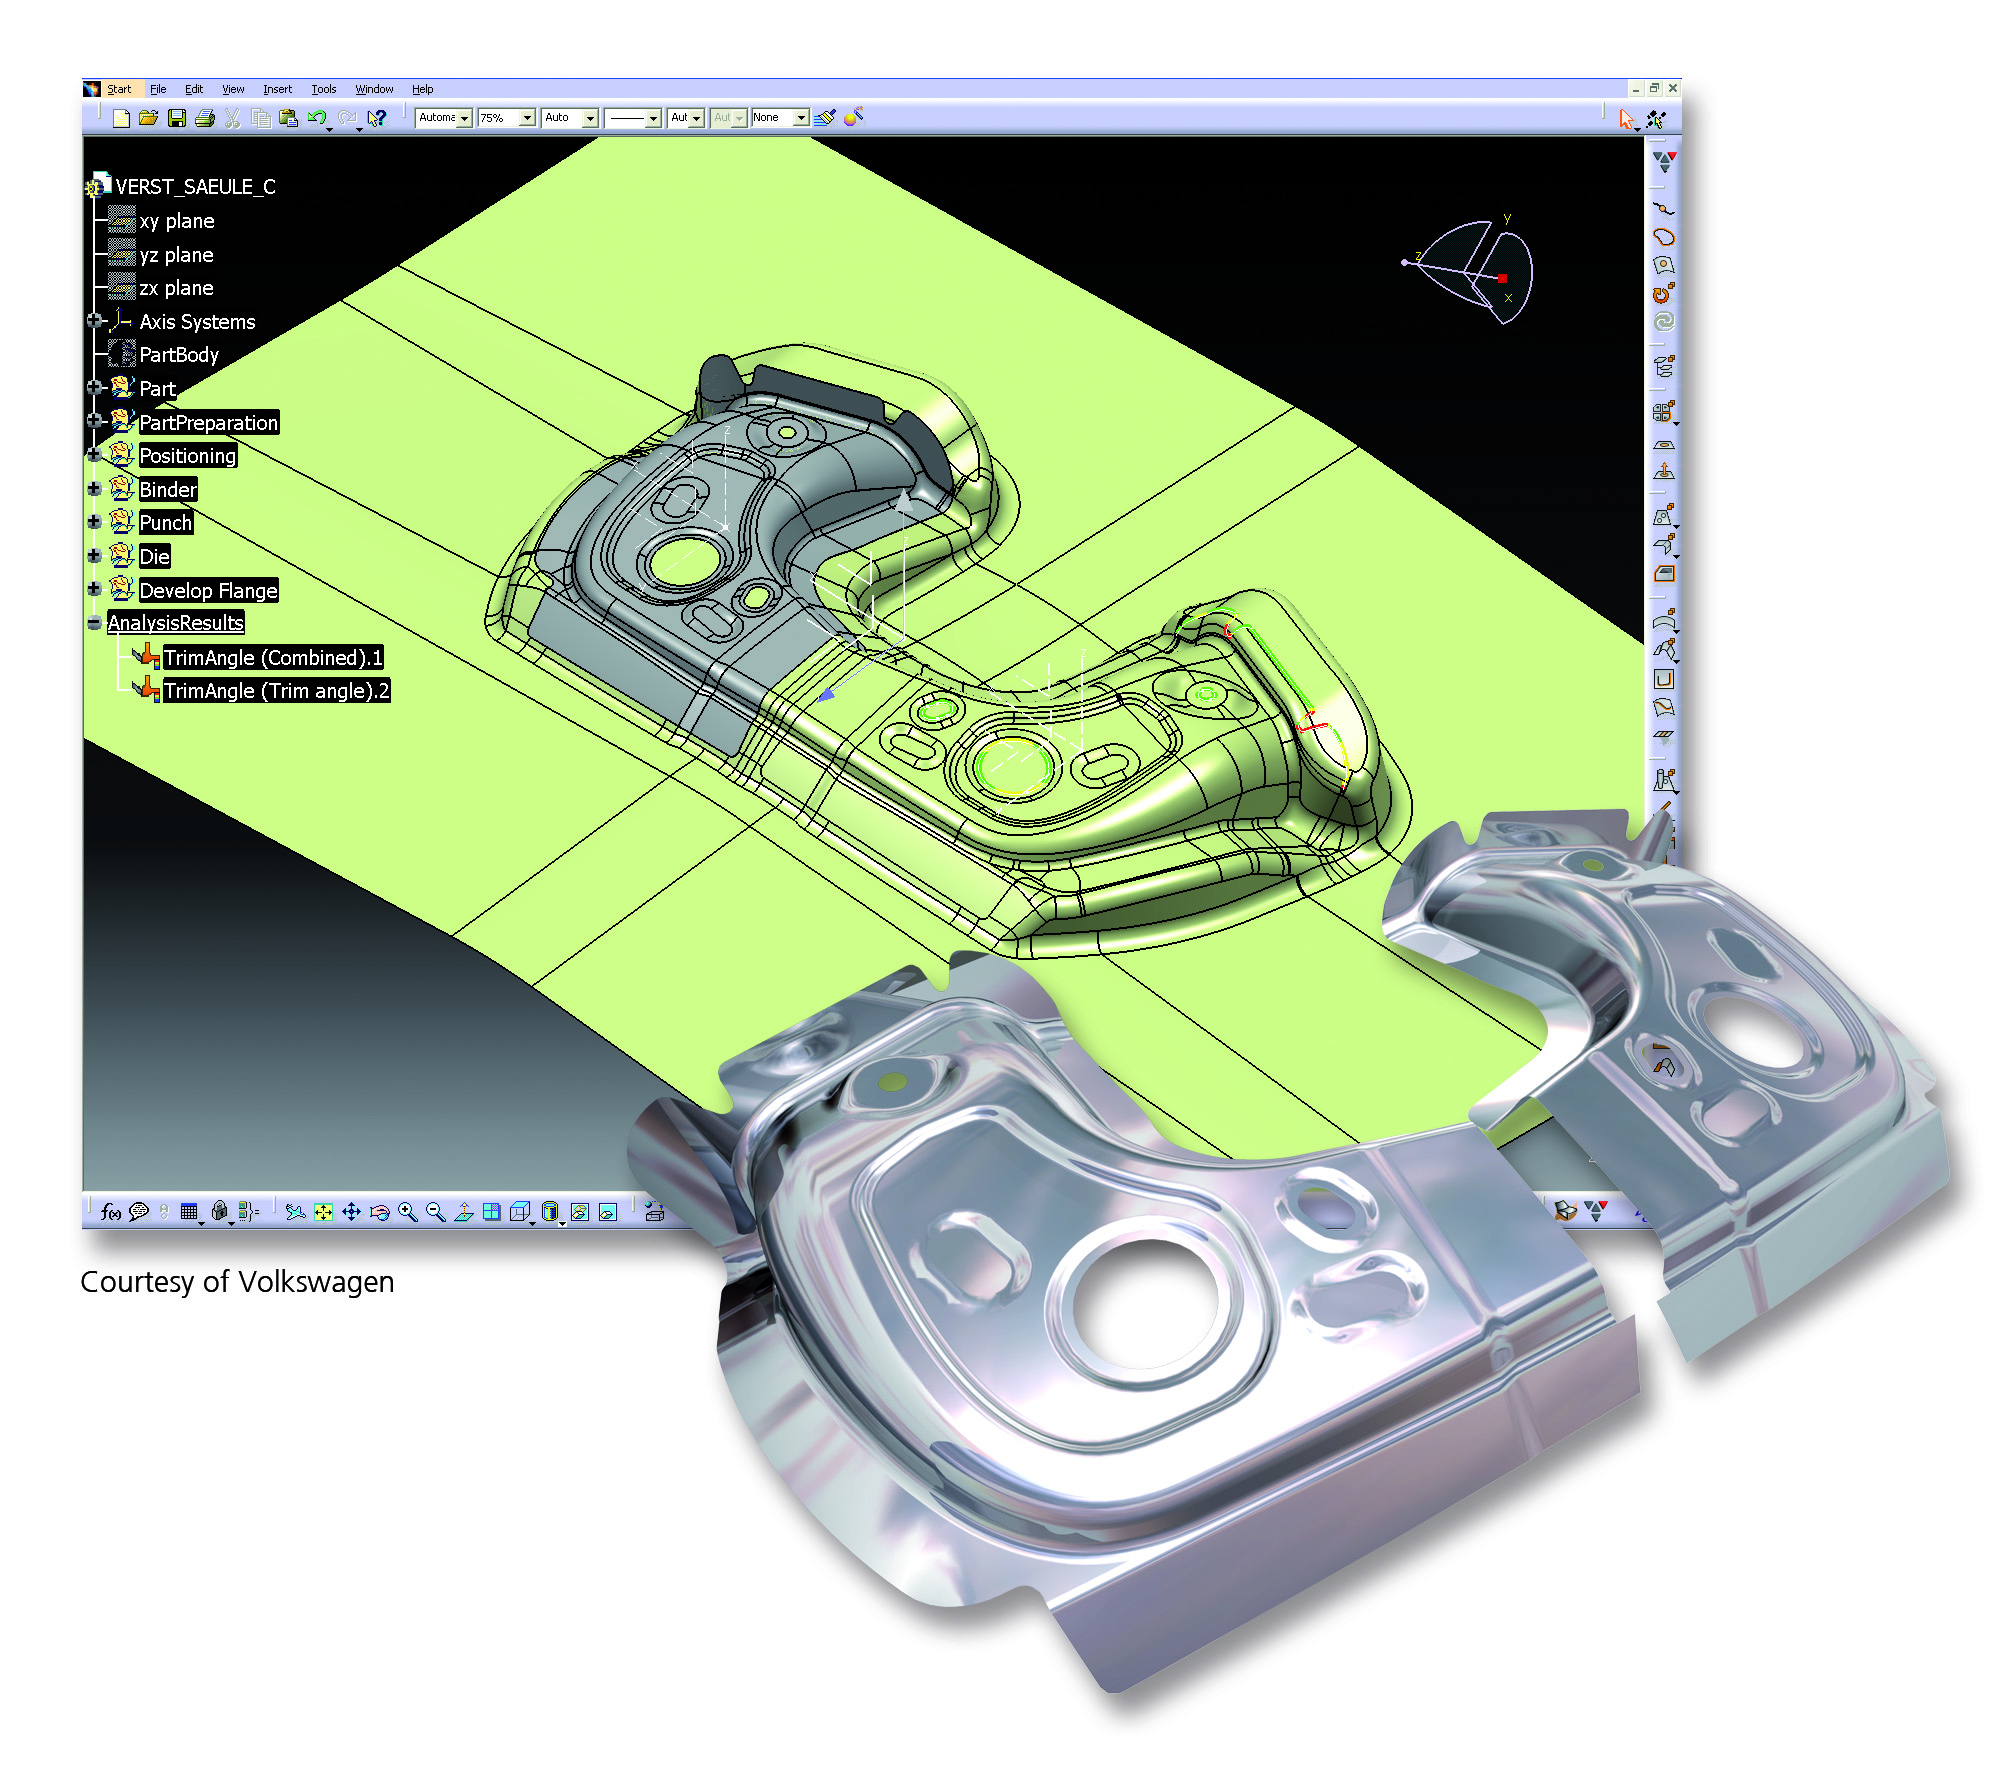This screenshot has width=2008, height=1770.
Task: Select the Develop Flange tree item
Action: coord(208,591)
